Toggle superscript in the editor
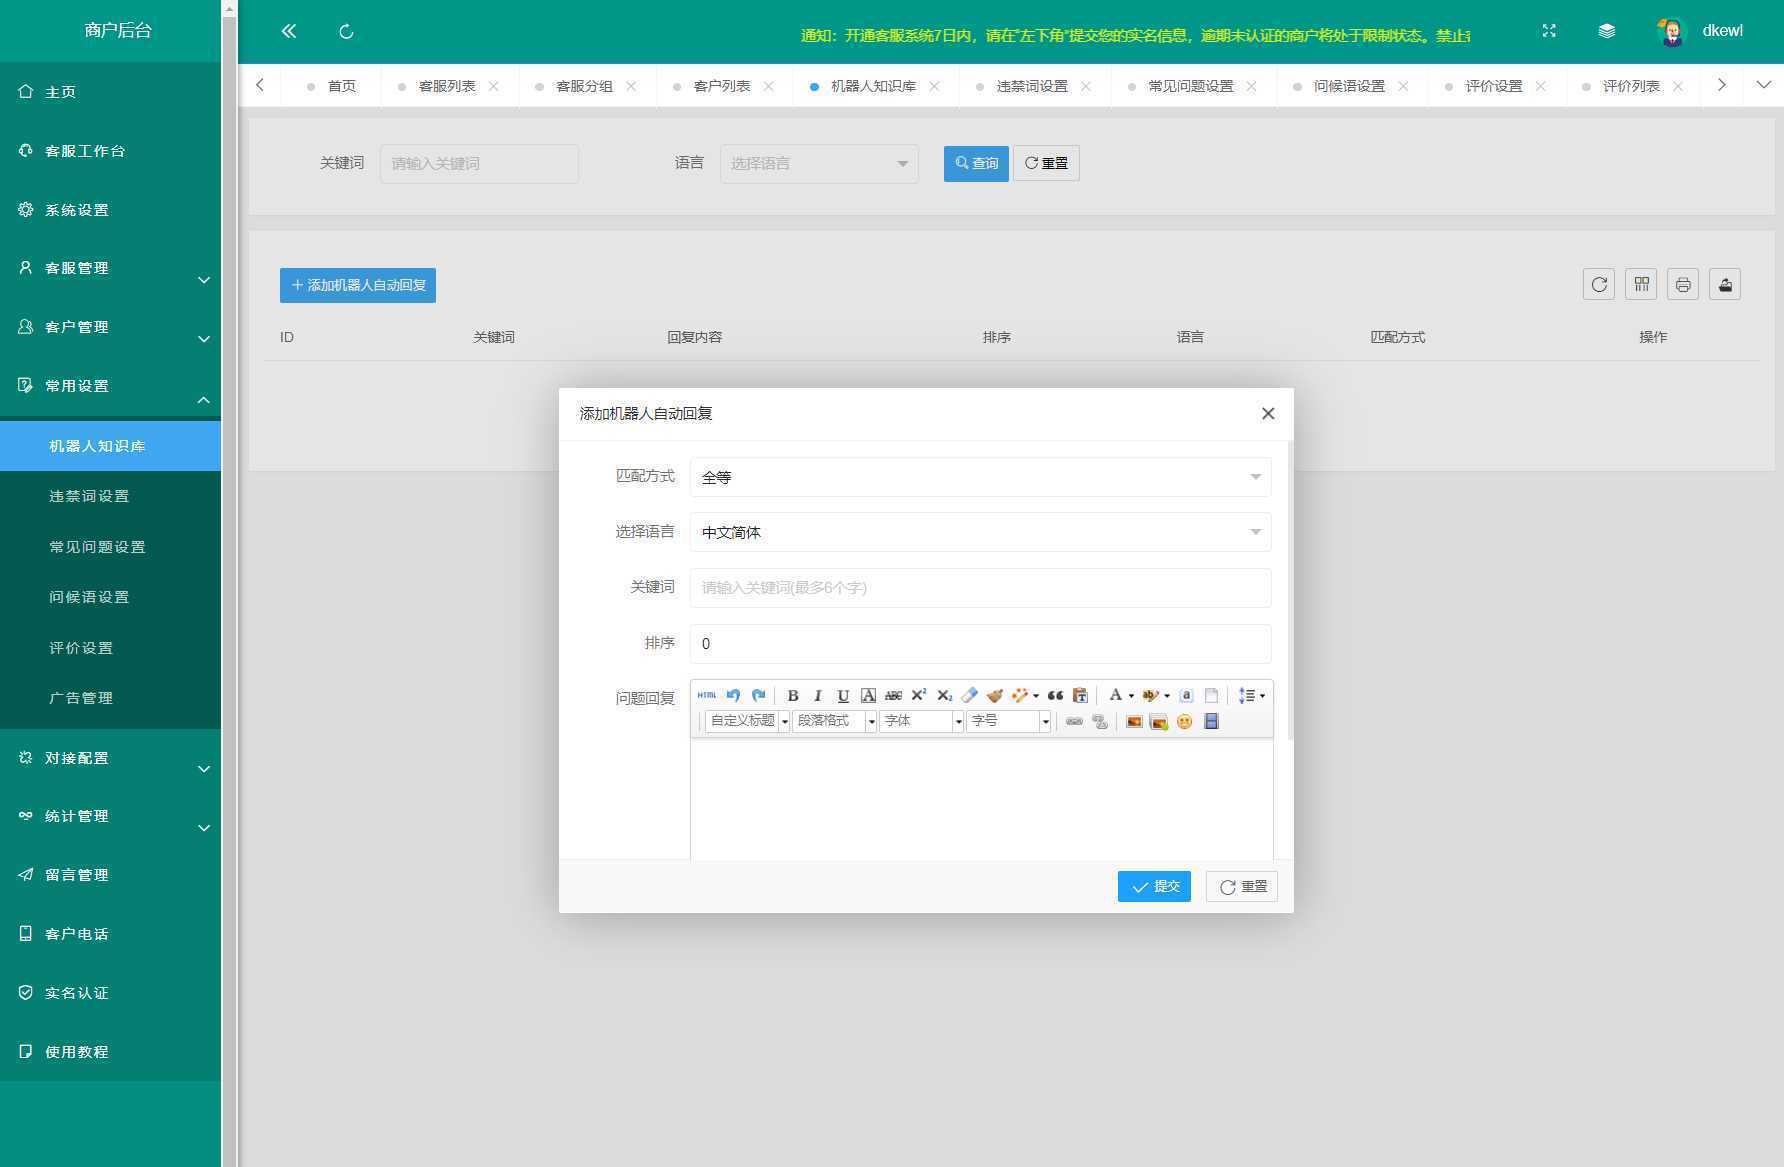Screen dimensions: 1784x1167 pos(919,695)
